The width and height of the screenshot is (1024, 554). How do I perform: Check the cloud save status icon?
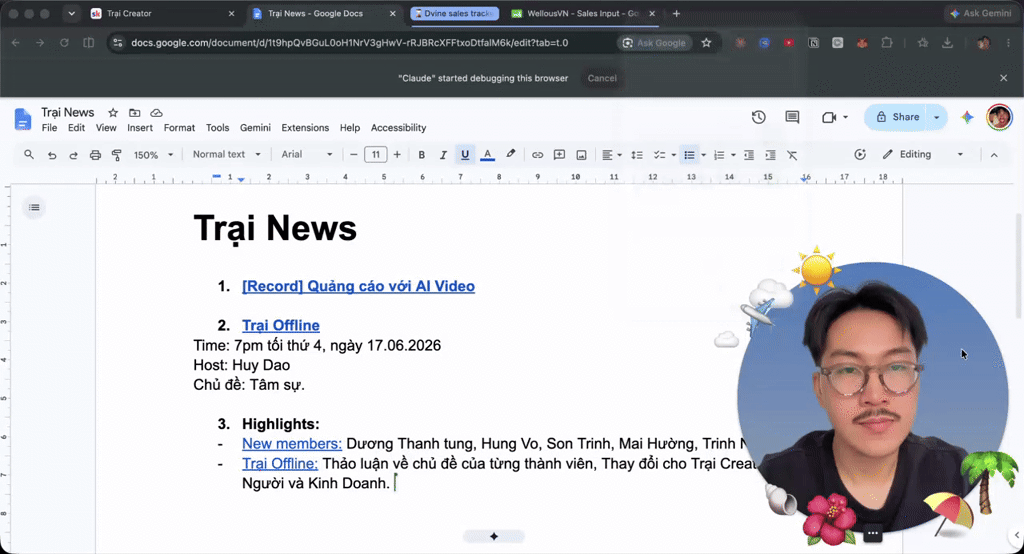pos(156,112)
